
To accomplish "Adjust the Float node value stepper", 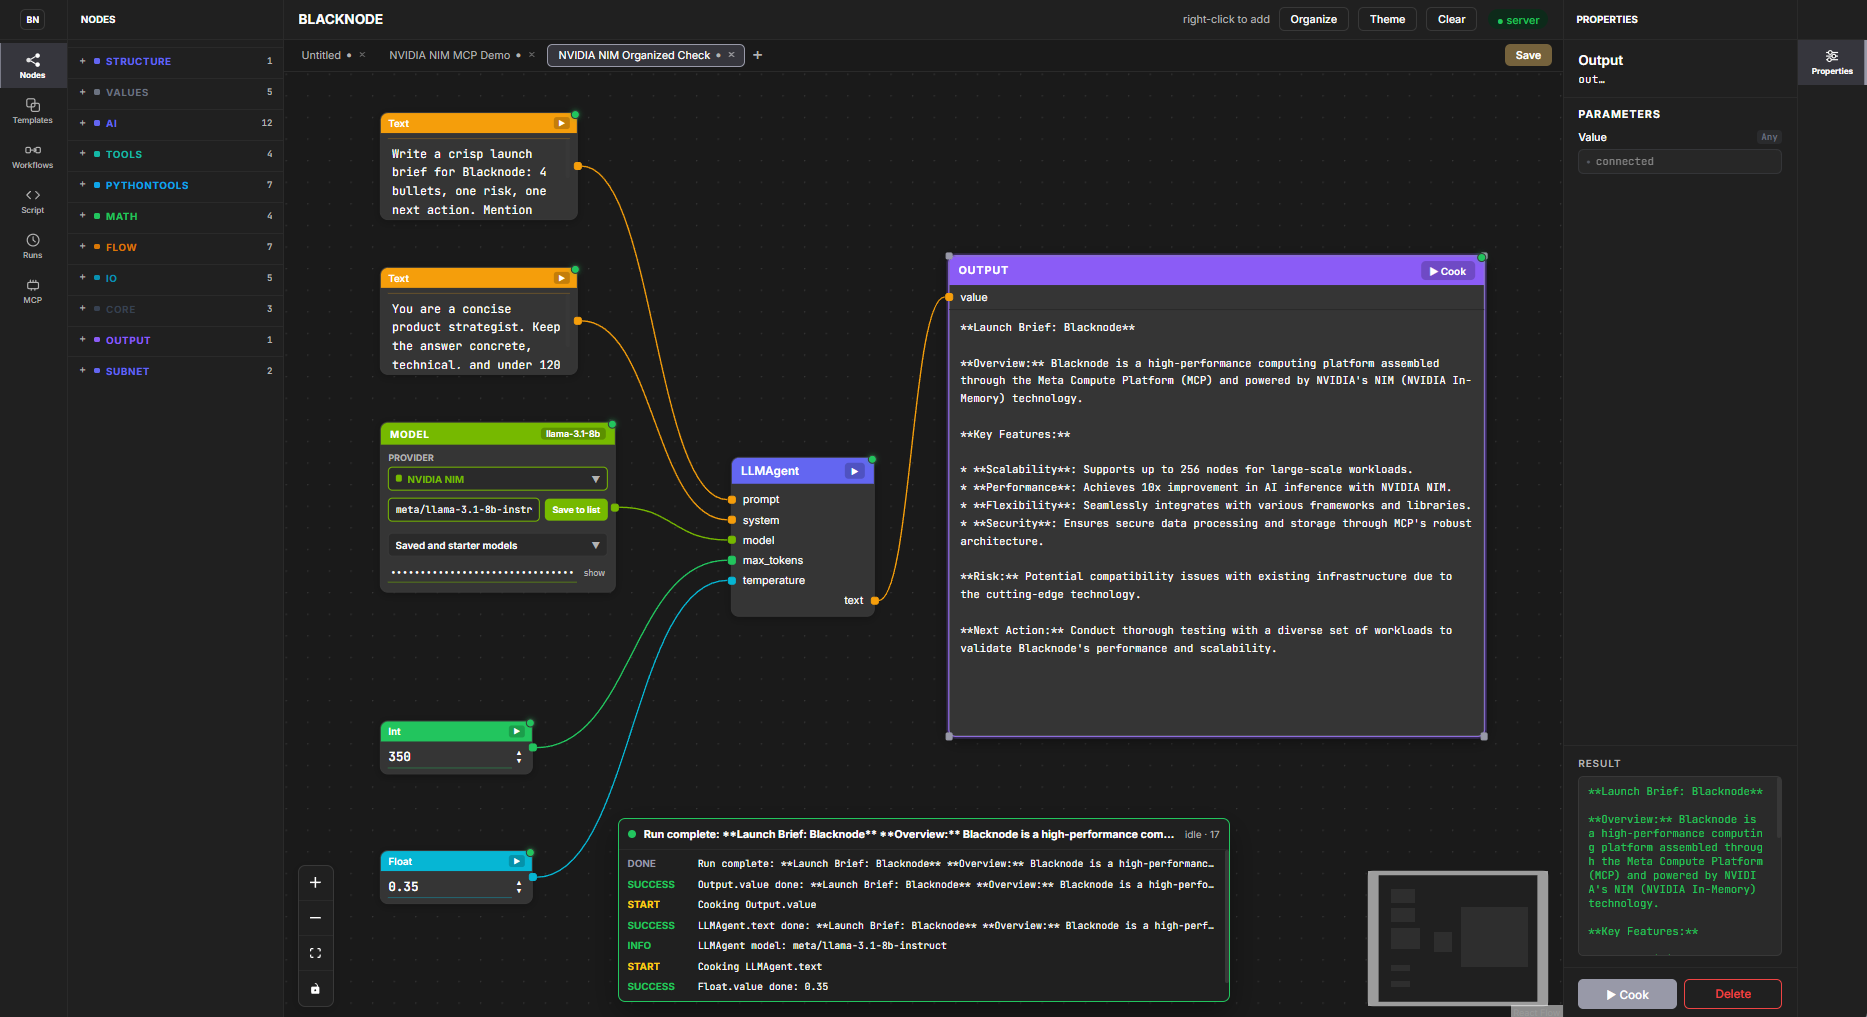I will click(x=518, y=887).
